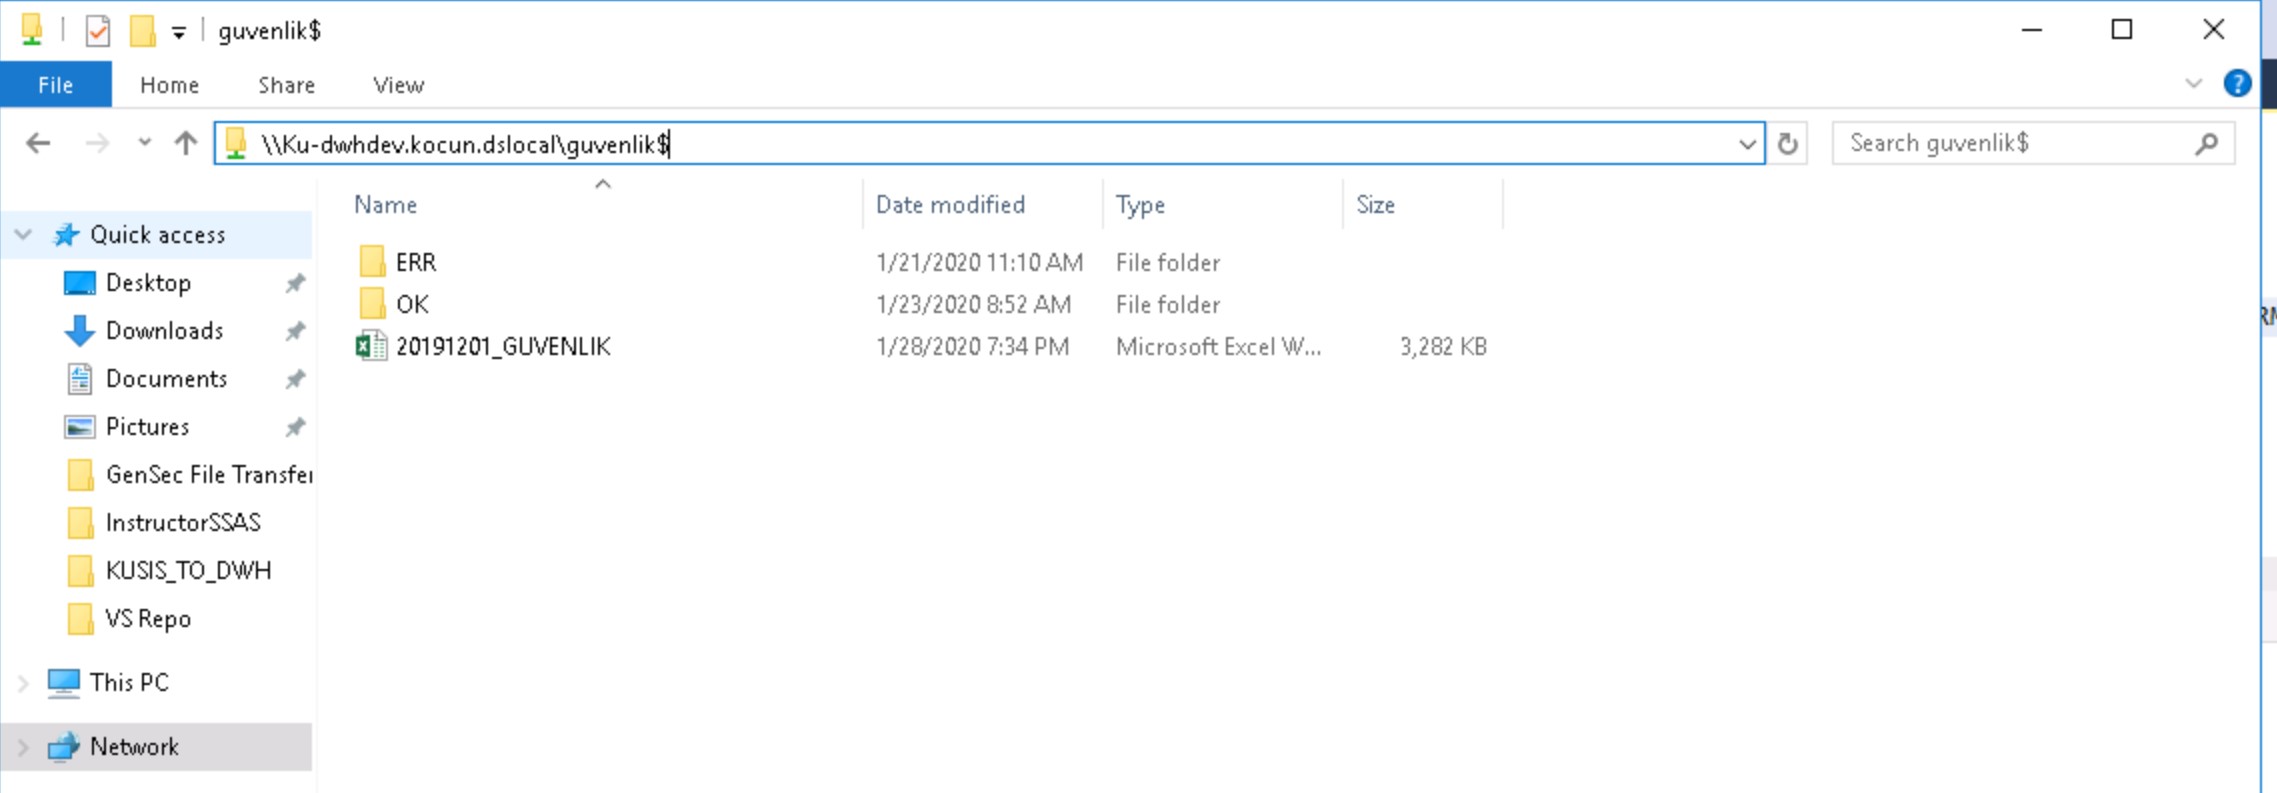Click in the Search guvenlik$ field

pos(2010,144)
